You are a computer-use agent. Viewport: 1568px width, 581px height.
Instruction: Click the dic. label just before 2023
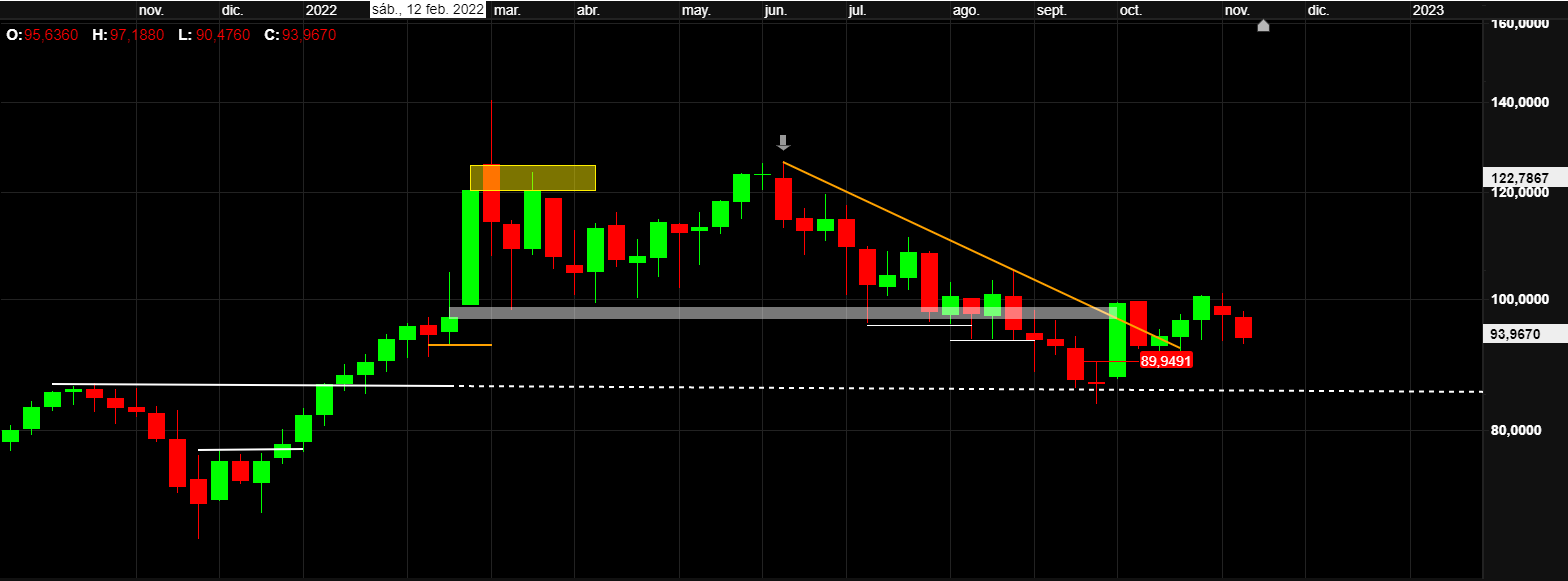pyautogui.click(x=1318, y=10)
